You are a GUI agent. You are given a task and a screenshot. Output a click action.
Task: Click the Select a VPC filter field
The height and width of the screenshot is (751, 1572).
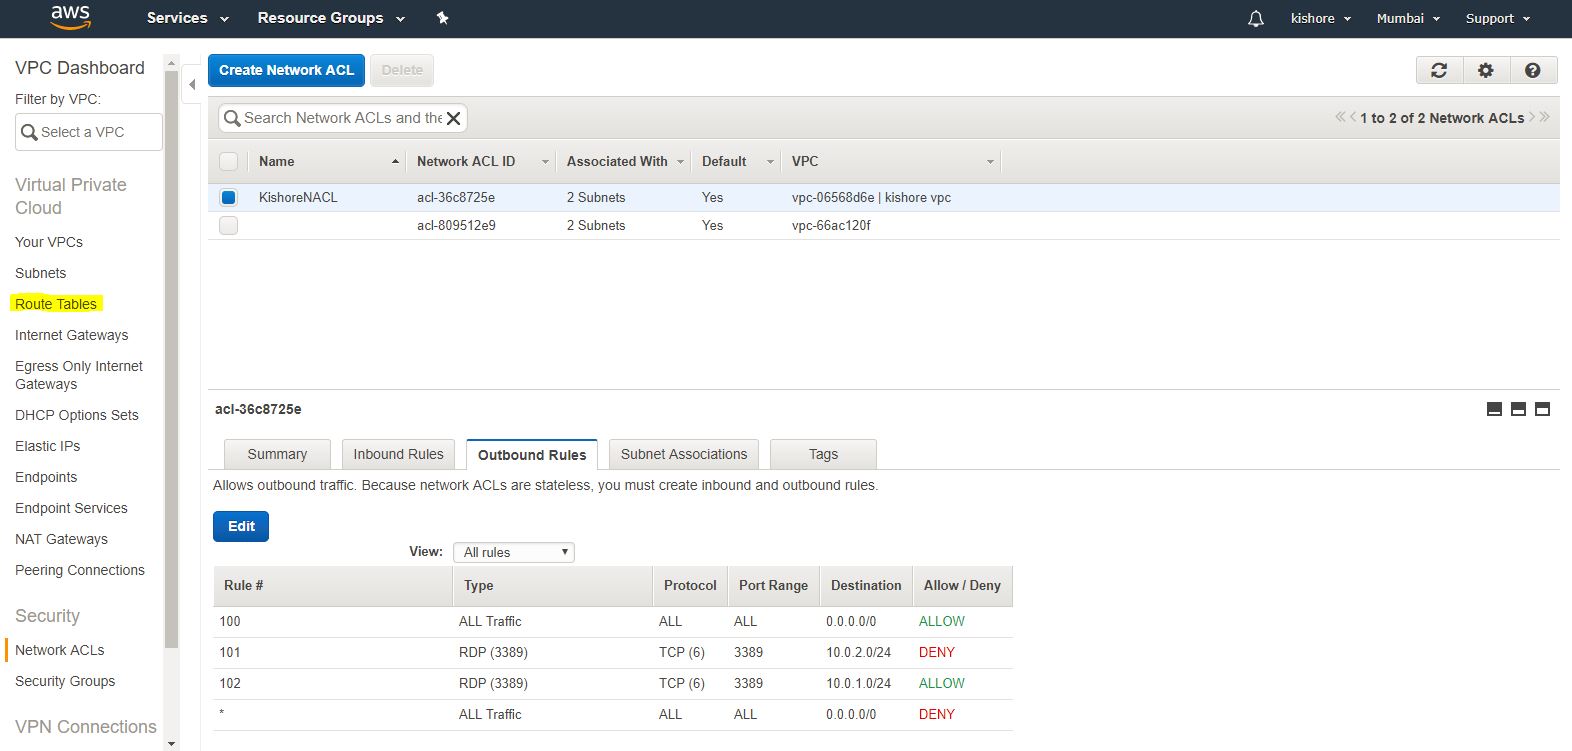pos(89,132)
